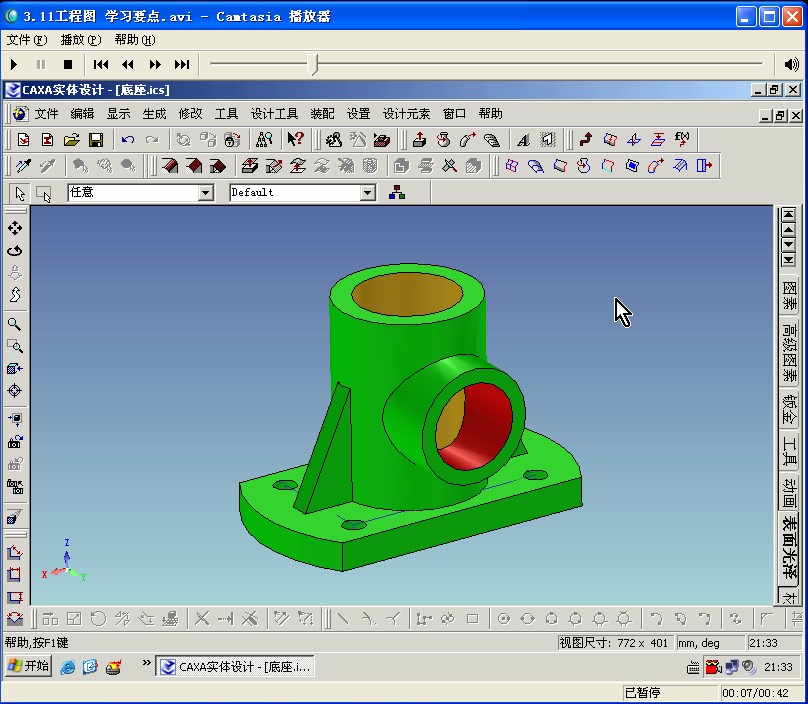808x704 pixels.
Task: Click the selection arrow tool icon
Action: (x=20, y=193)
